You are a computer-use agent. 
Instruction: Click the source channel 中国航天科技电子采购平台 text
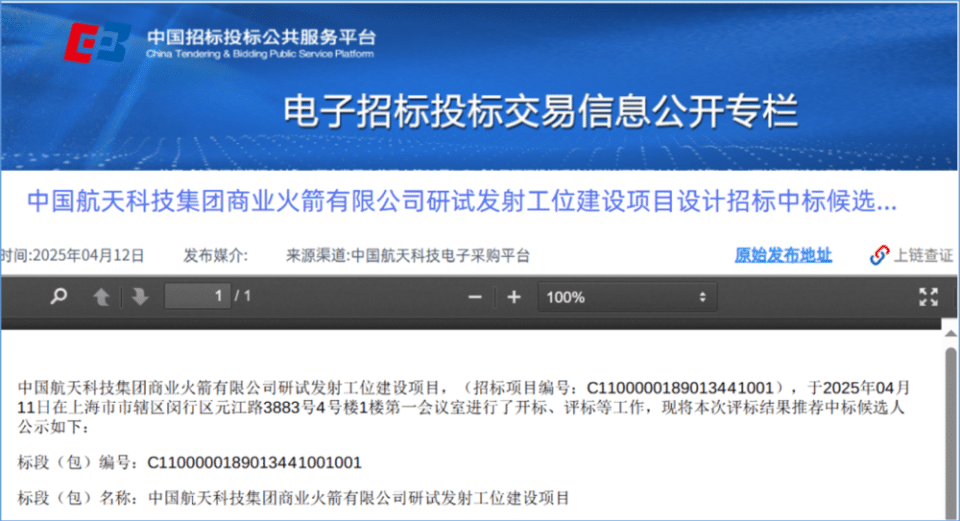[x=440, y=256]
